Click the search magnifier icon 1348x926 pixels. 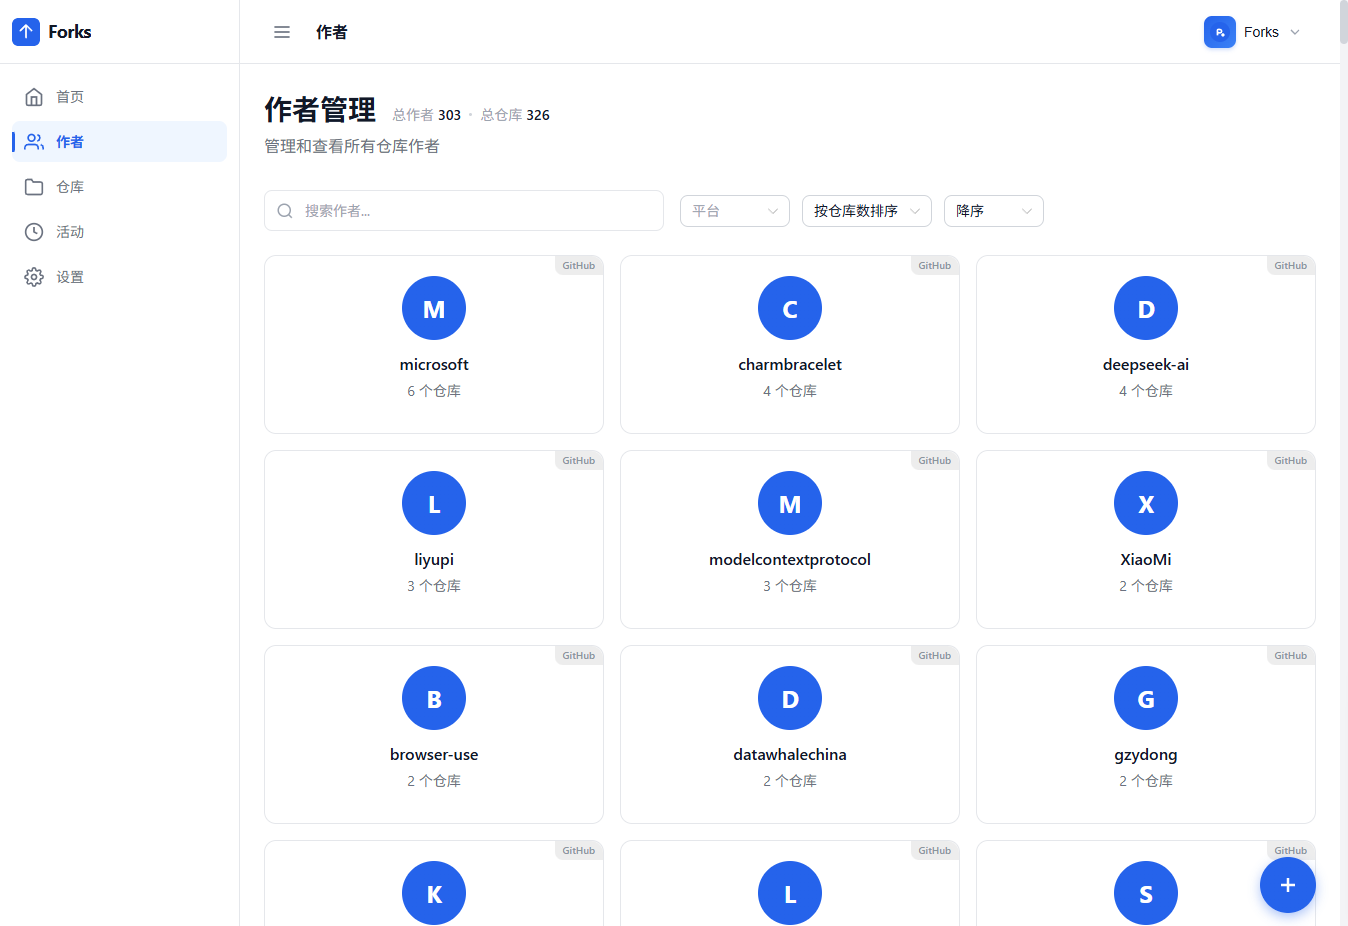click(285, 211)
